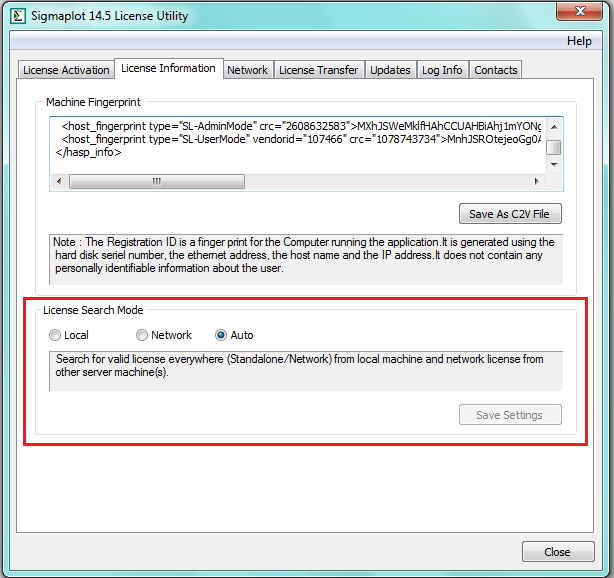Viewport: 614px width, 578px height.
Task: Open the Log Info tab
Action: (442, 70)
